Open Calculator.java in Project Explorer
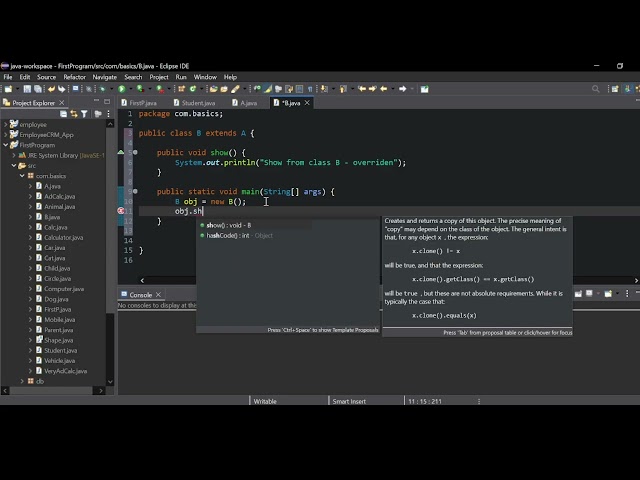The width and height of the screenshot is (640, 480). (x=63, y=237)
